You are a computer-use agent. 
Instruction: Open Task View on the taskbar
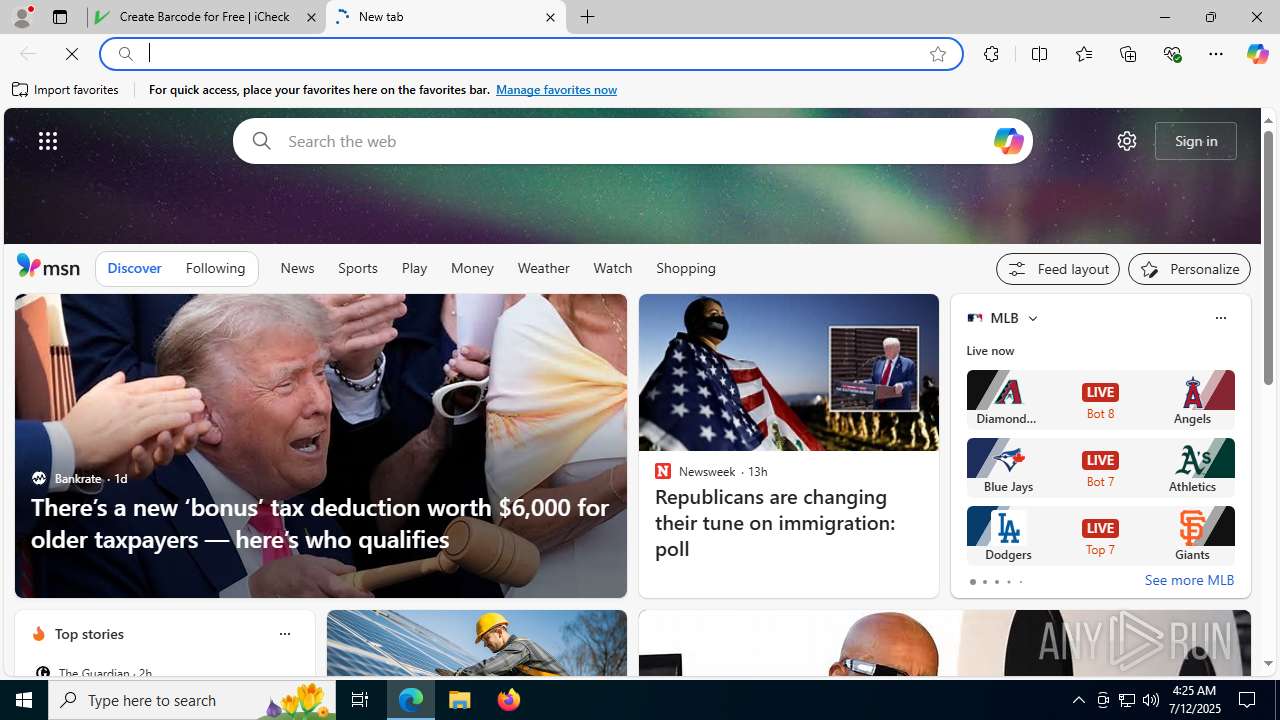click(359, 700)
